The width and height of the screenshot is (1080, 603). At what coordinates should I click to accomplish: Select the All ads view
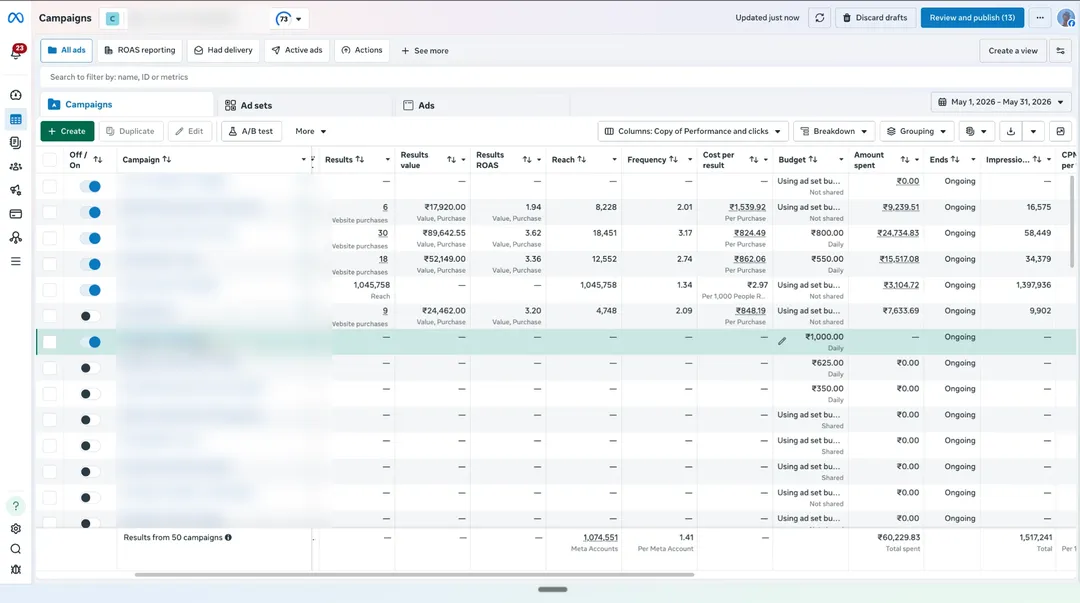point(67,50)
